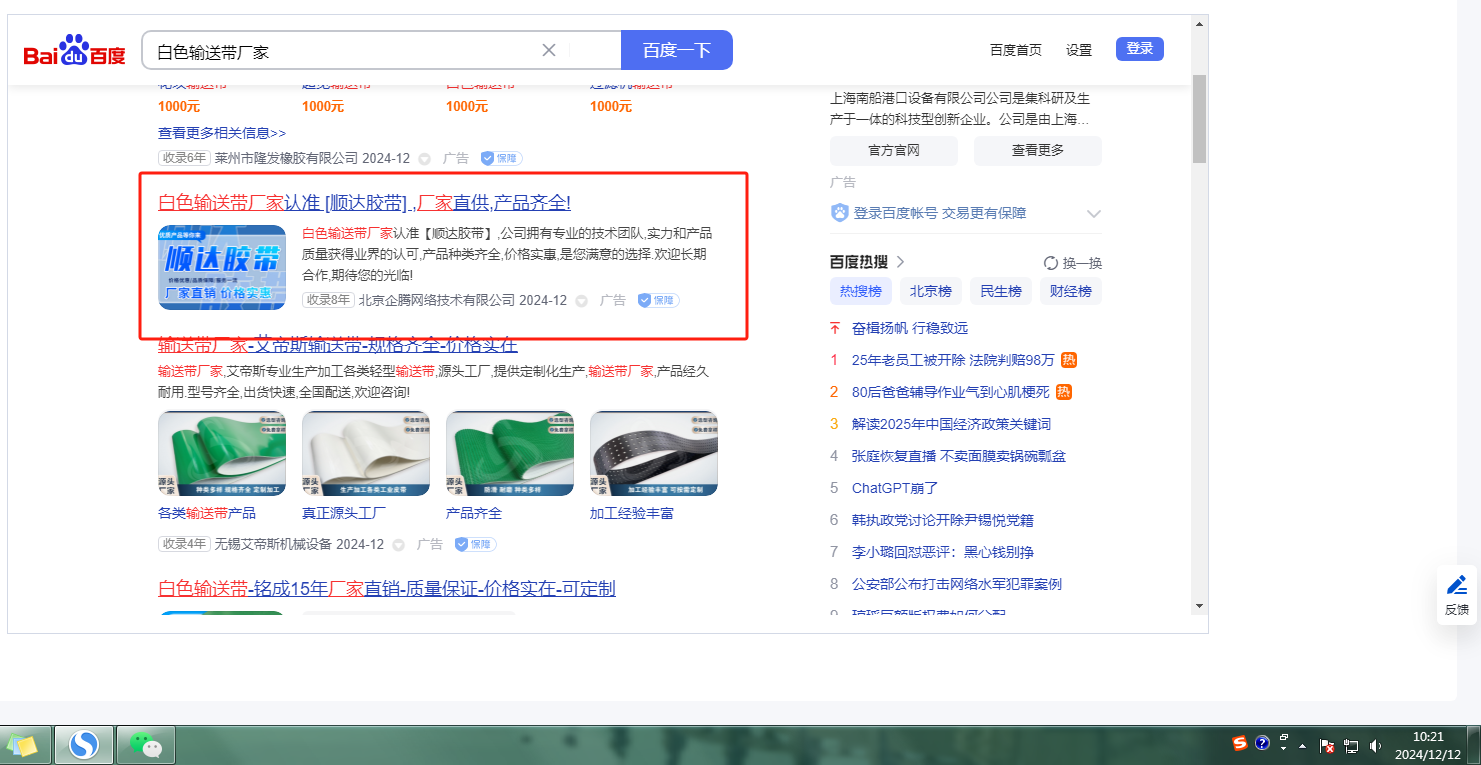Open hot search 李小璐回怼恶评：黑心钱别挣

(x=943, y=552)
